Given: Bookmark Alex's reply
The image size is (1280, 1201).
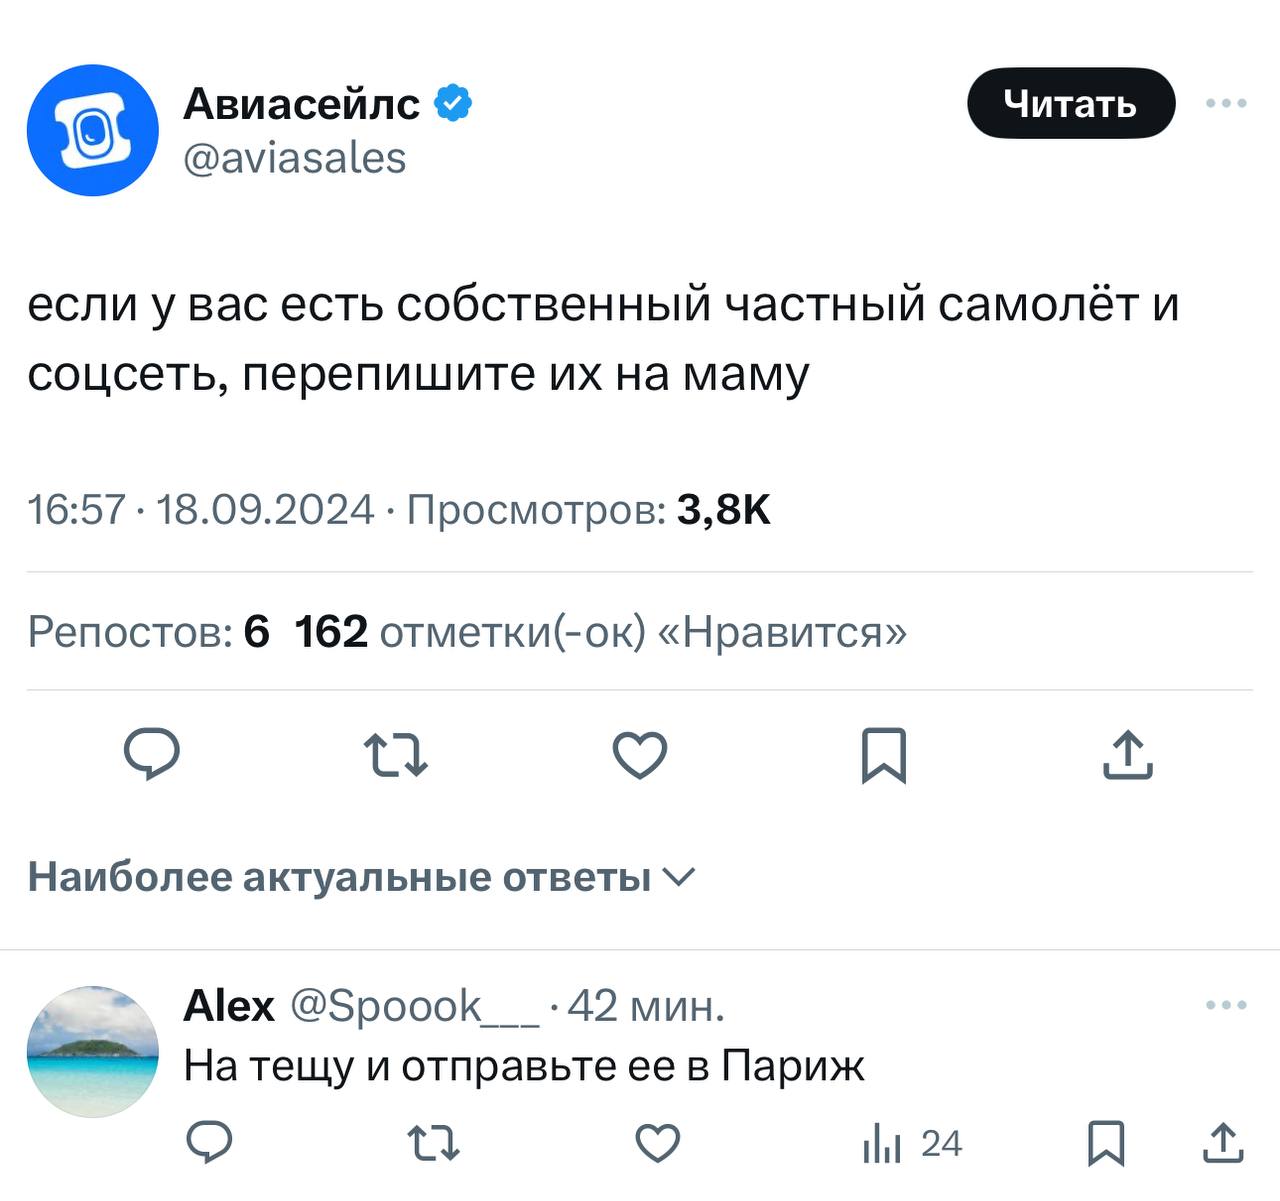Looking at the screenshot, I should click(x=1106, y=1143).
